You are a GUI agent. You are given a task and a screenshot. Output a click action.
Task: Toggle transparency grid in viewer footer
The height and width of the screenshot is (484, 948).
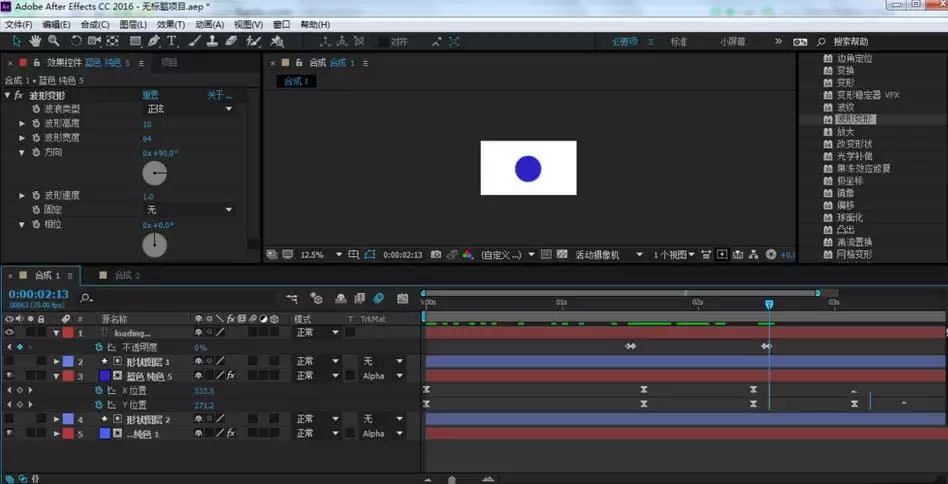tap(561, 255)
